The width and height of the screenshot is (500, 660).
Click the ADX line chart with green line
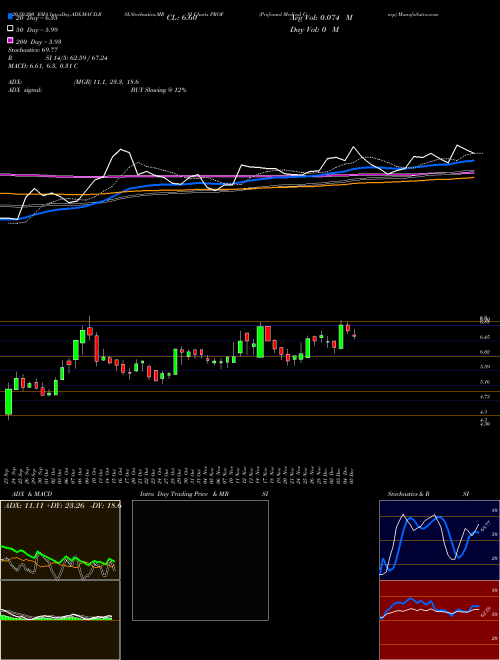60,540
